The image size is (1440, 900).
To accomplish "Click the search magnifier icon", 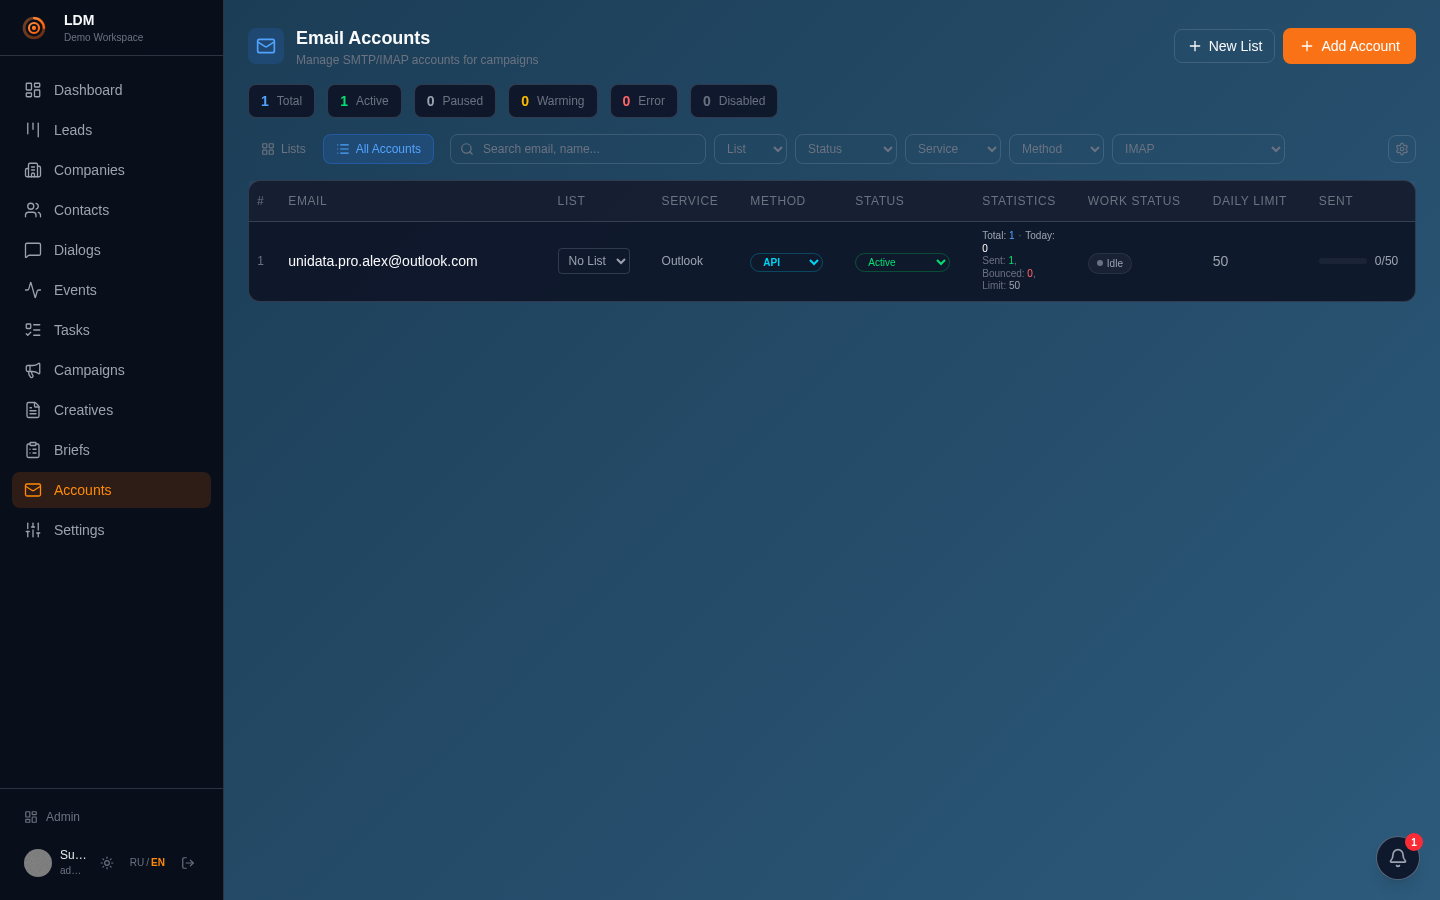I will 467,149.
